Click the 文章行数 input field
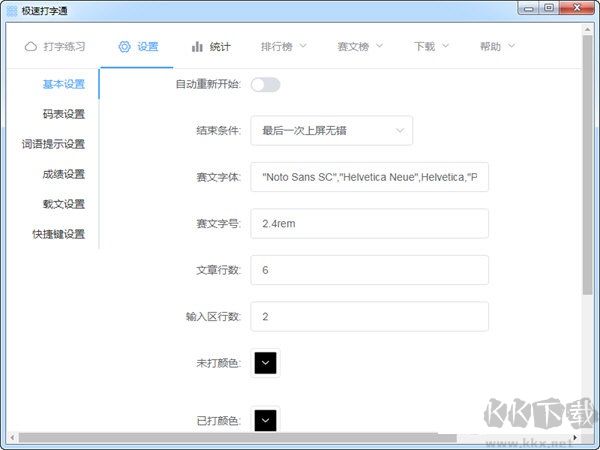 369,270
